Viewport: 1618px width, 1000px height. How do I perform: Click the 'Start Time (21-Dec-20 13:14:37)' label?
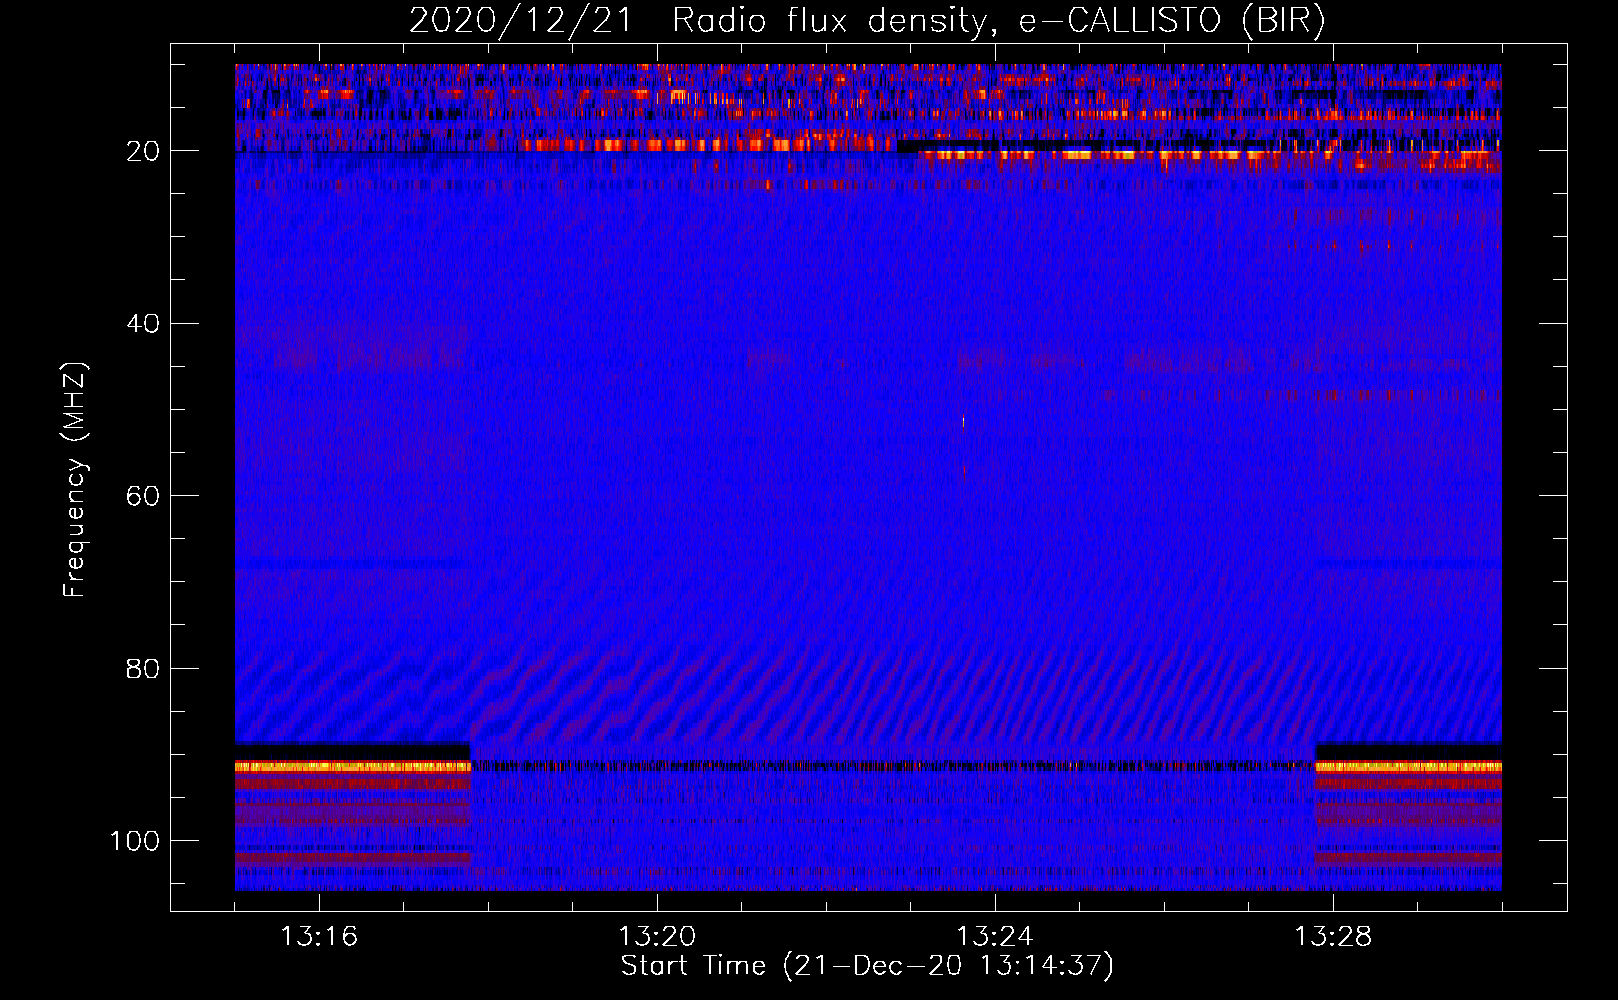[867, 966]
